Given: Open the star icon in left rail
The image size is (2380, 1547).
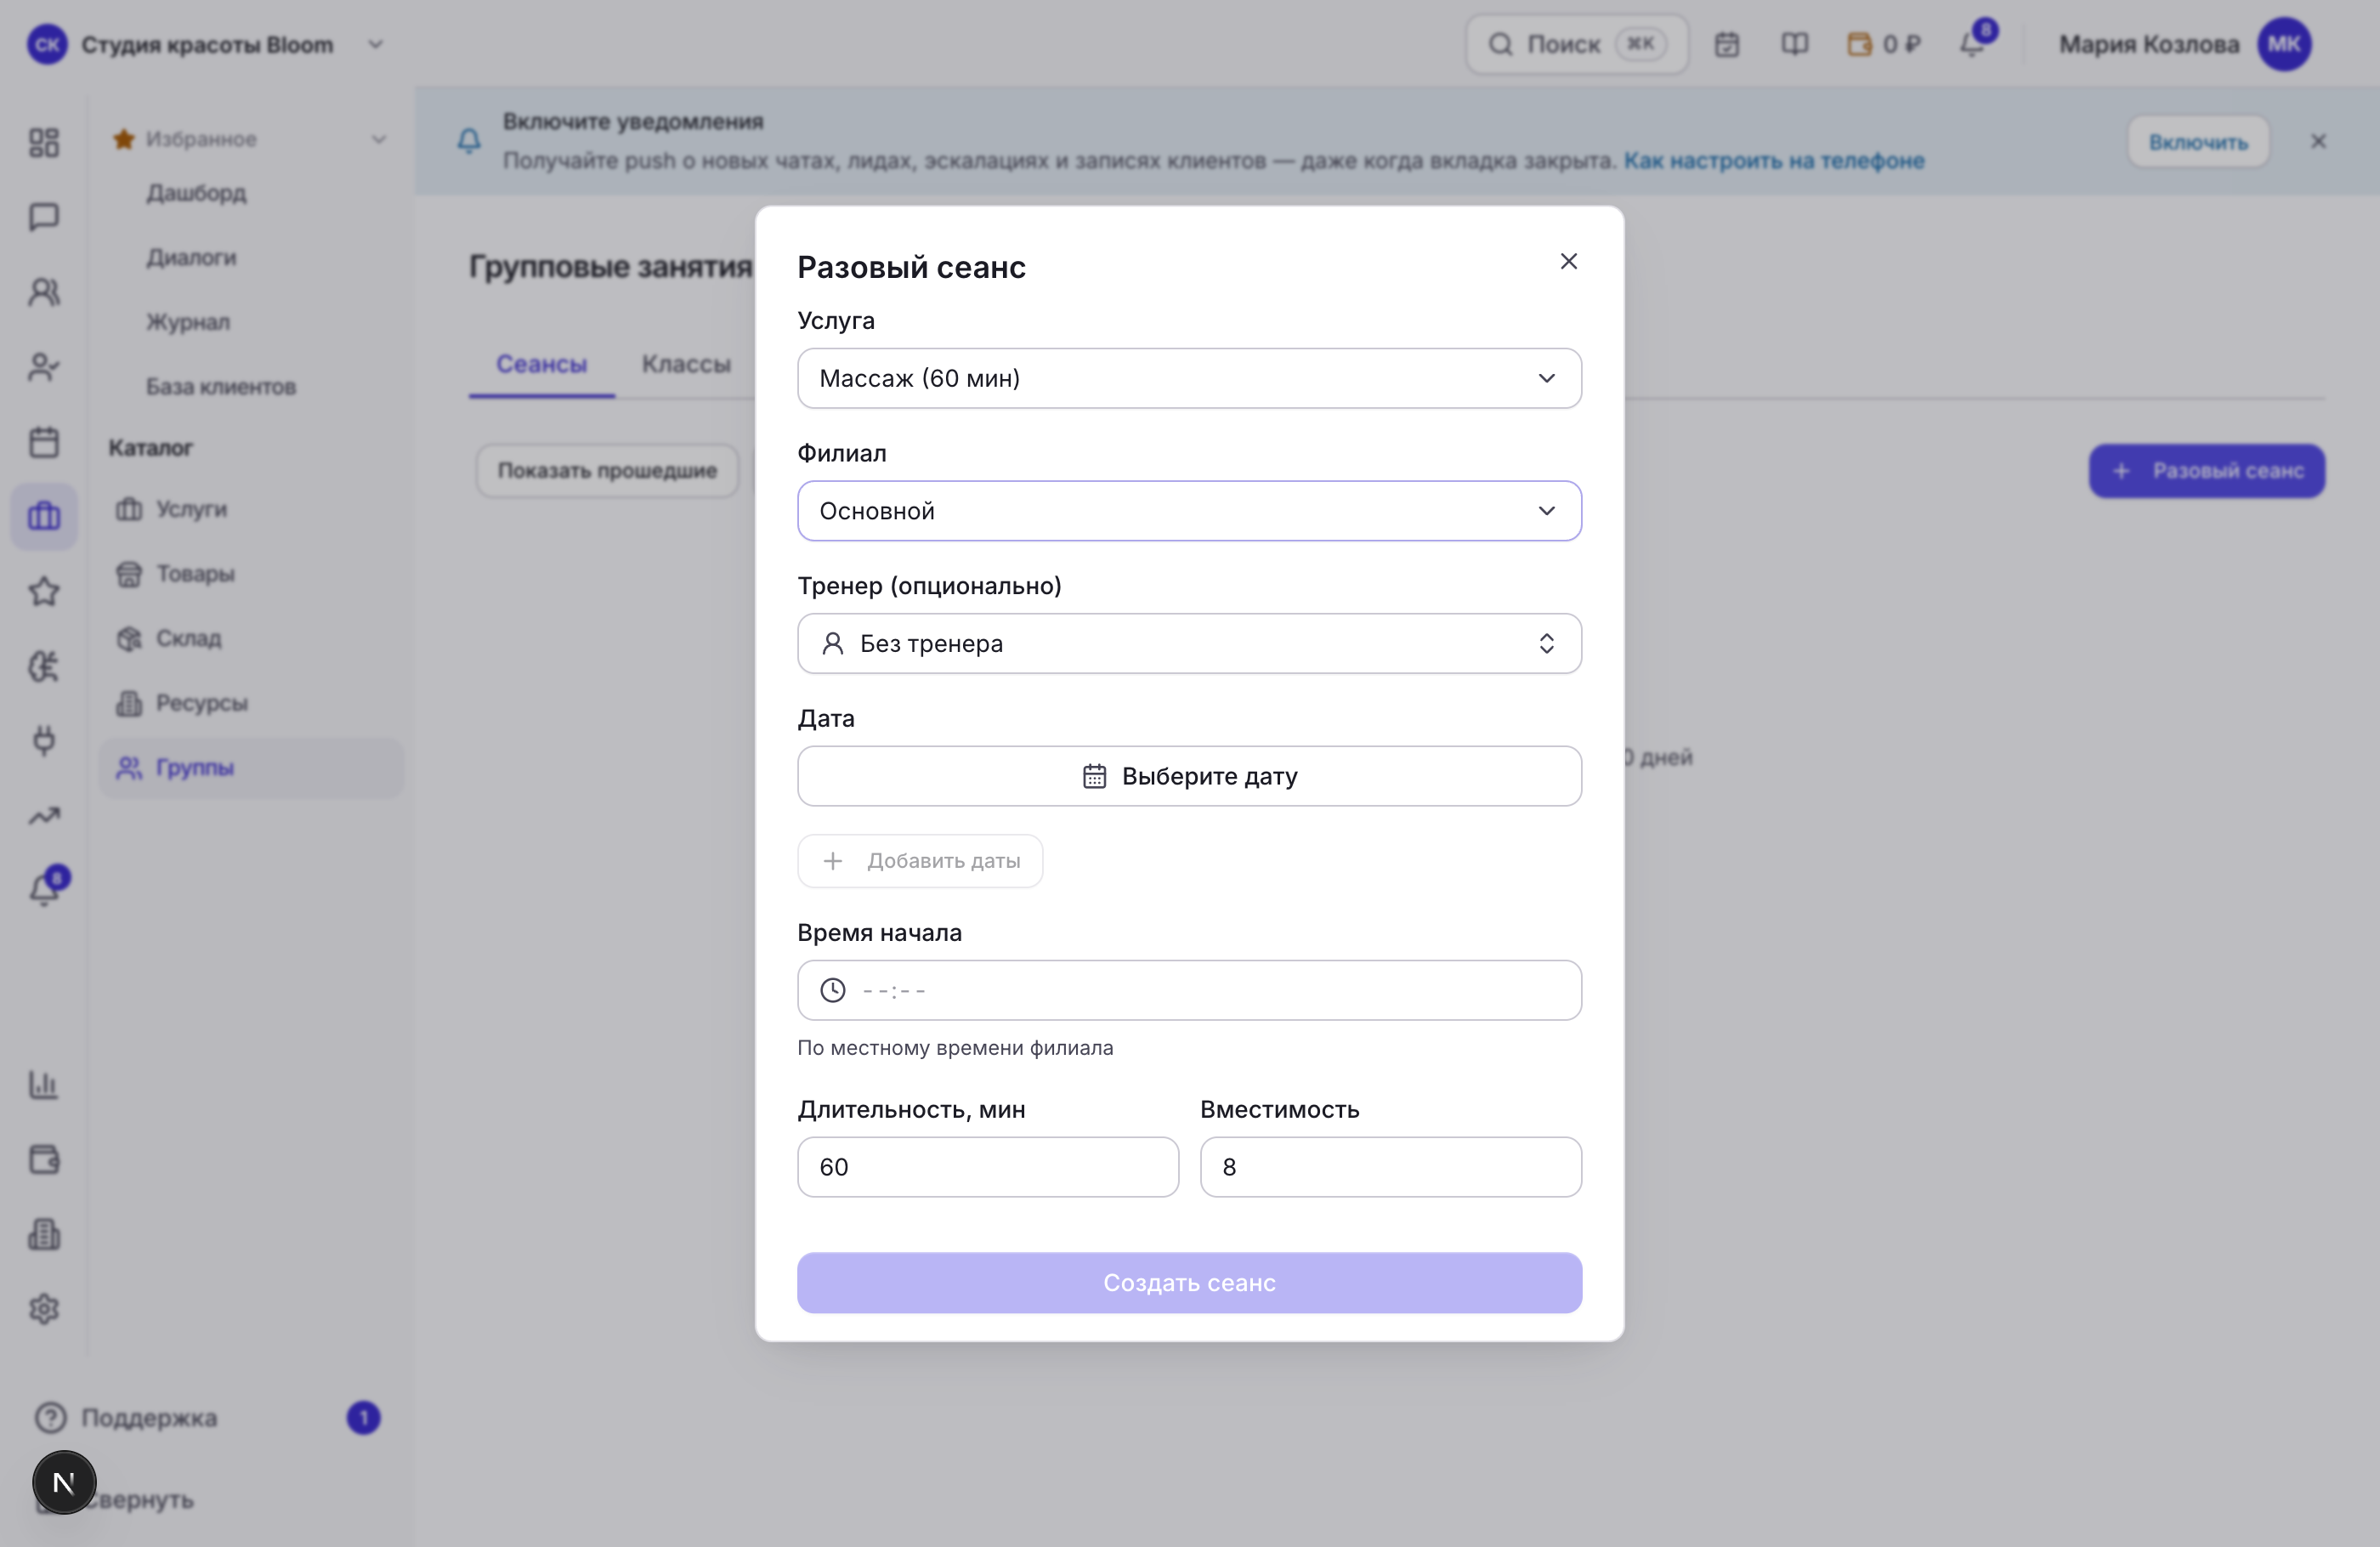Looking at the screenshot, I should pyautogui.click(x=44, y=591).
